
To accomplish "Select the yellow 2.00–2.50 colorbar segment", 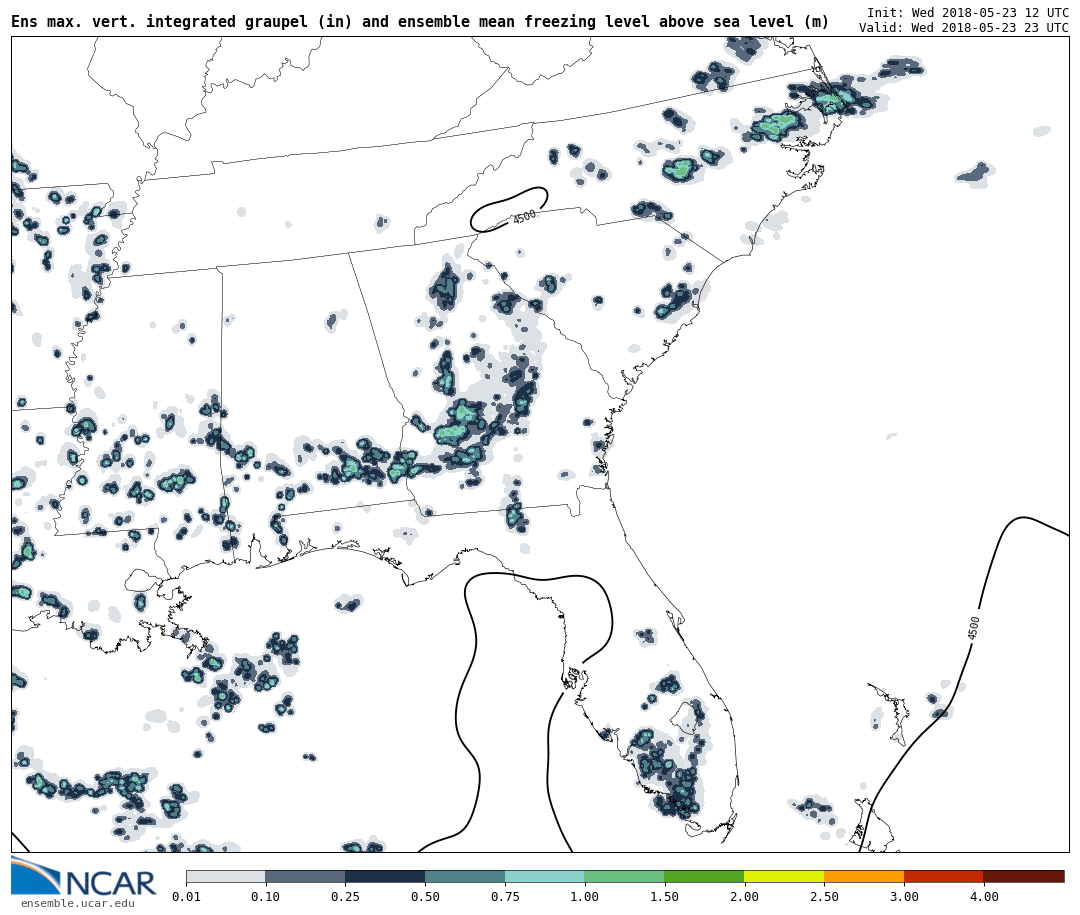I will coord(784,876).
